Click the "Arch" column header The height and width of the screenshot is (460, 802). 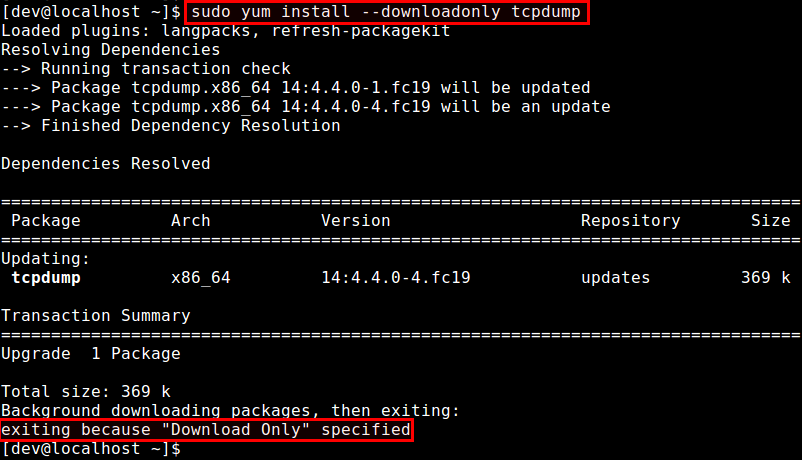coord(190,221)
